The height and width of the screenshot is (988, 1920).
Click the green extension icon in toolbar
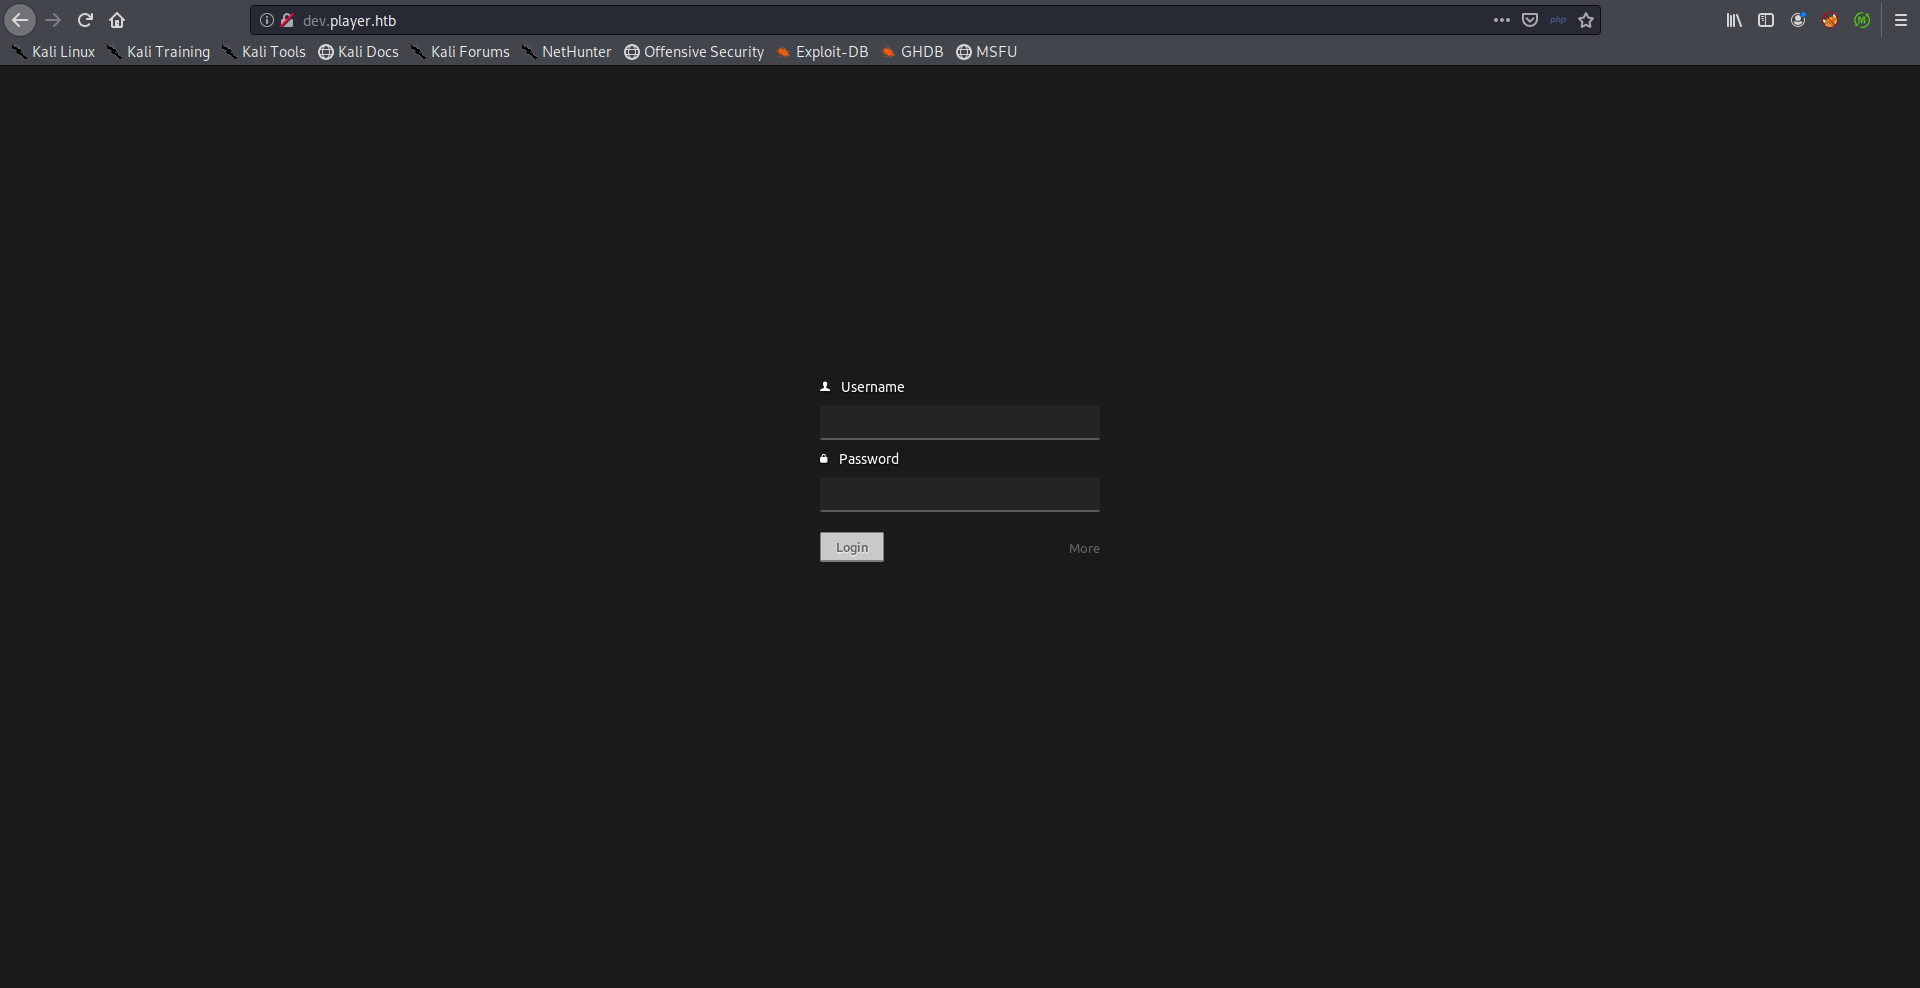click(1862, 20)
